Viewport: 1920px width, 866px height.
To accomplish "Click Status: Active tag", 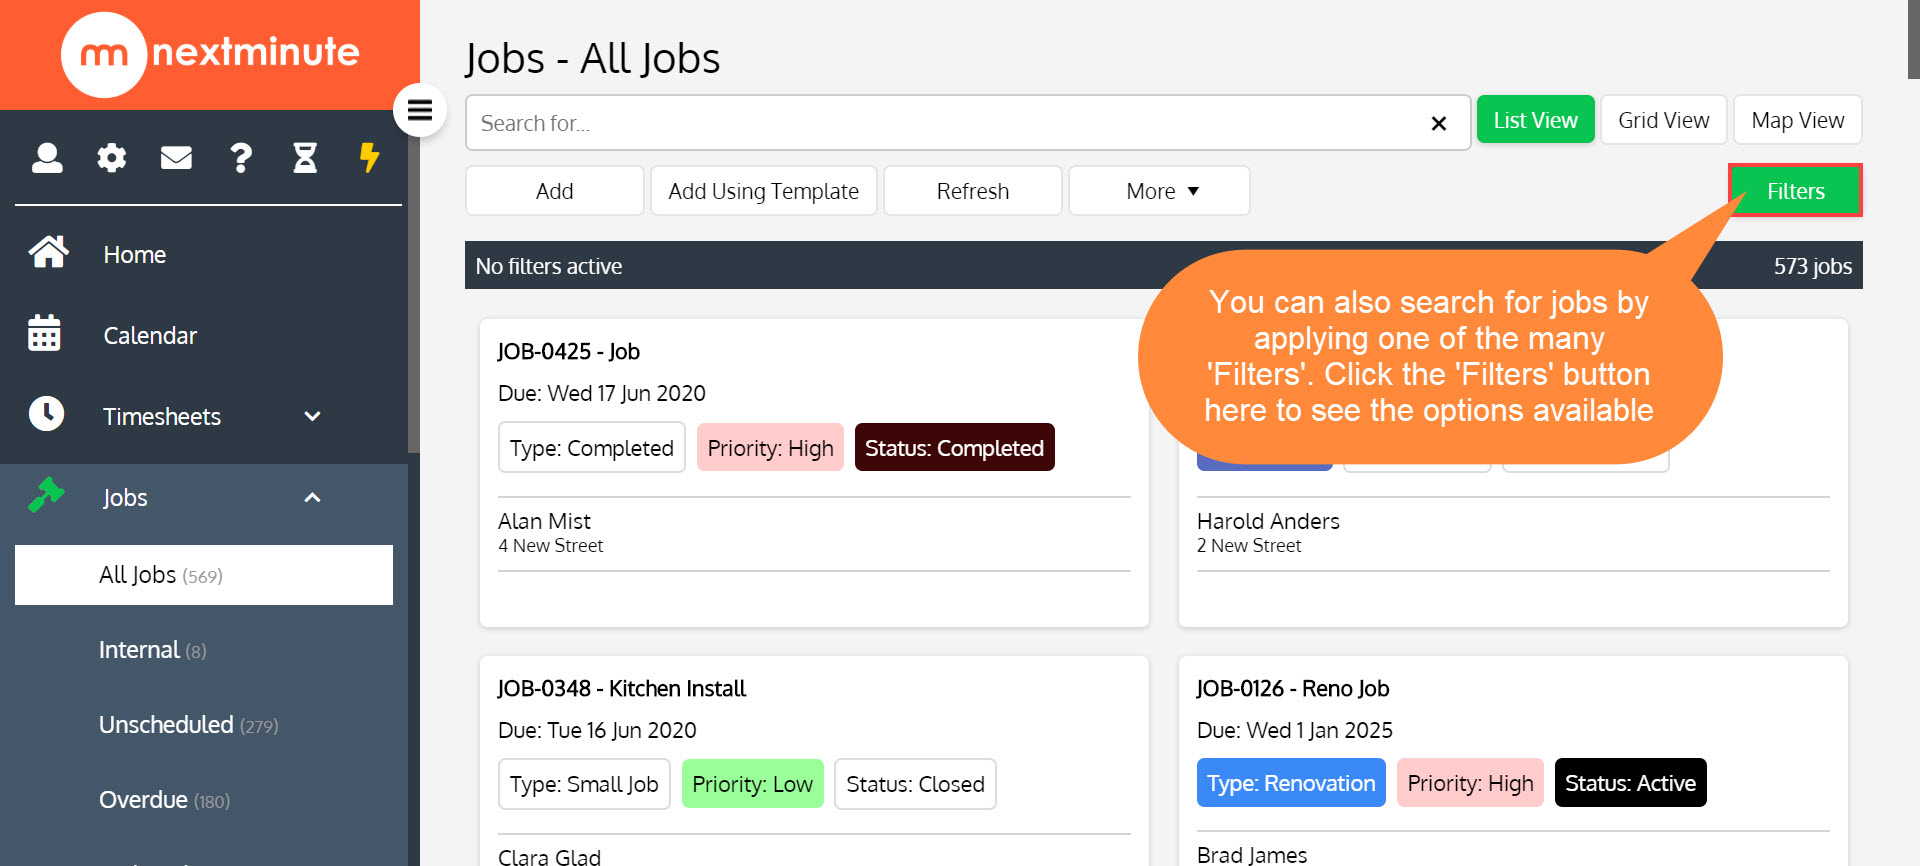I will (1631, 783).
